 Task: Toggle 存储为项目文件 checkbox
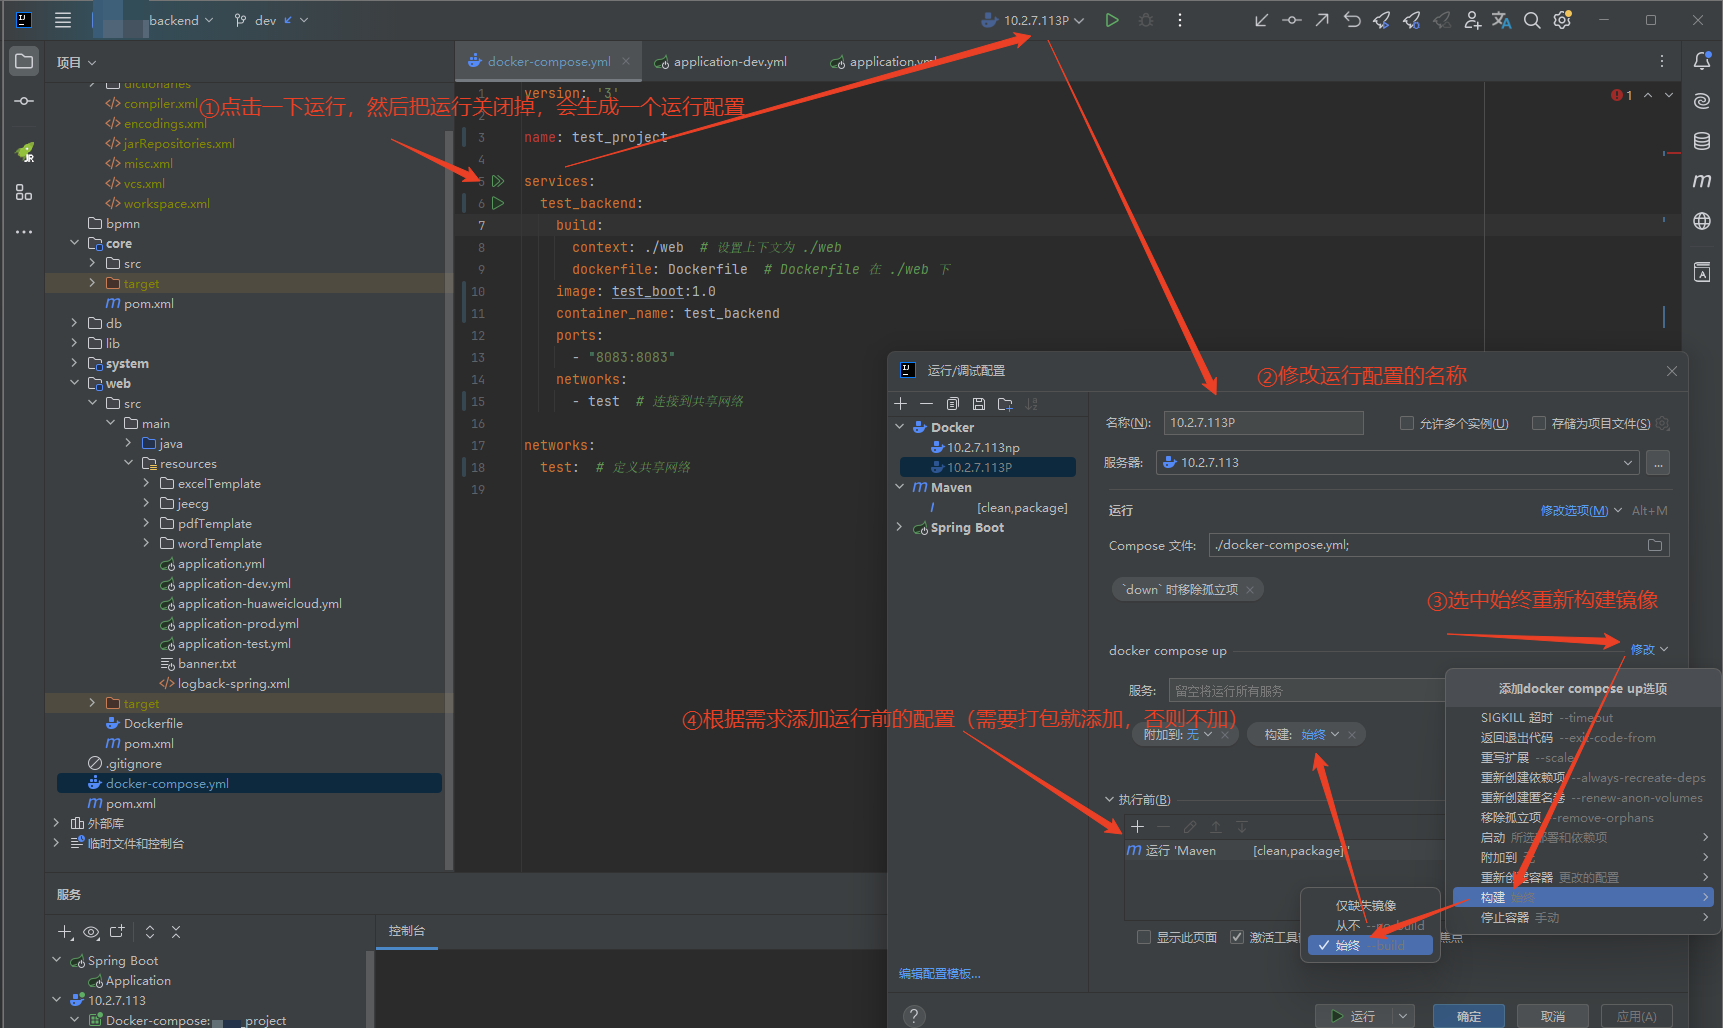pos(1539,423)
